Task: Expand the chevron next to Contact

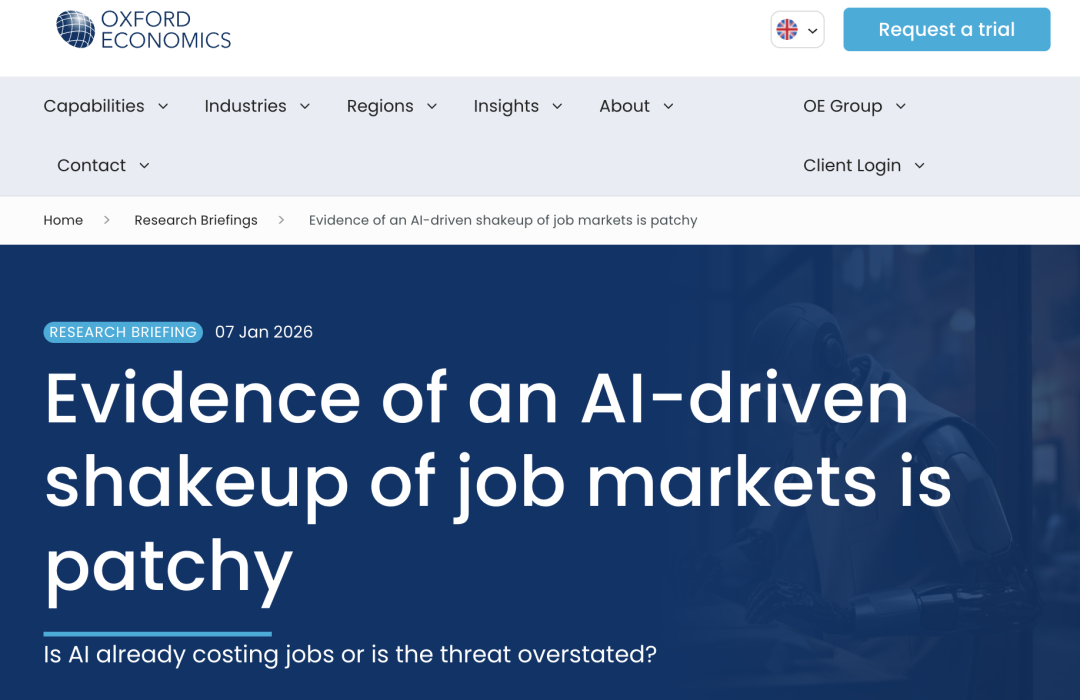Action: tap(144, 165)
